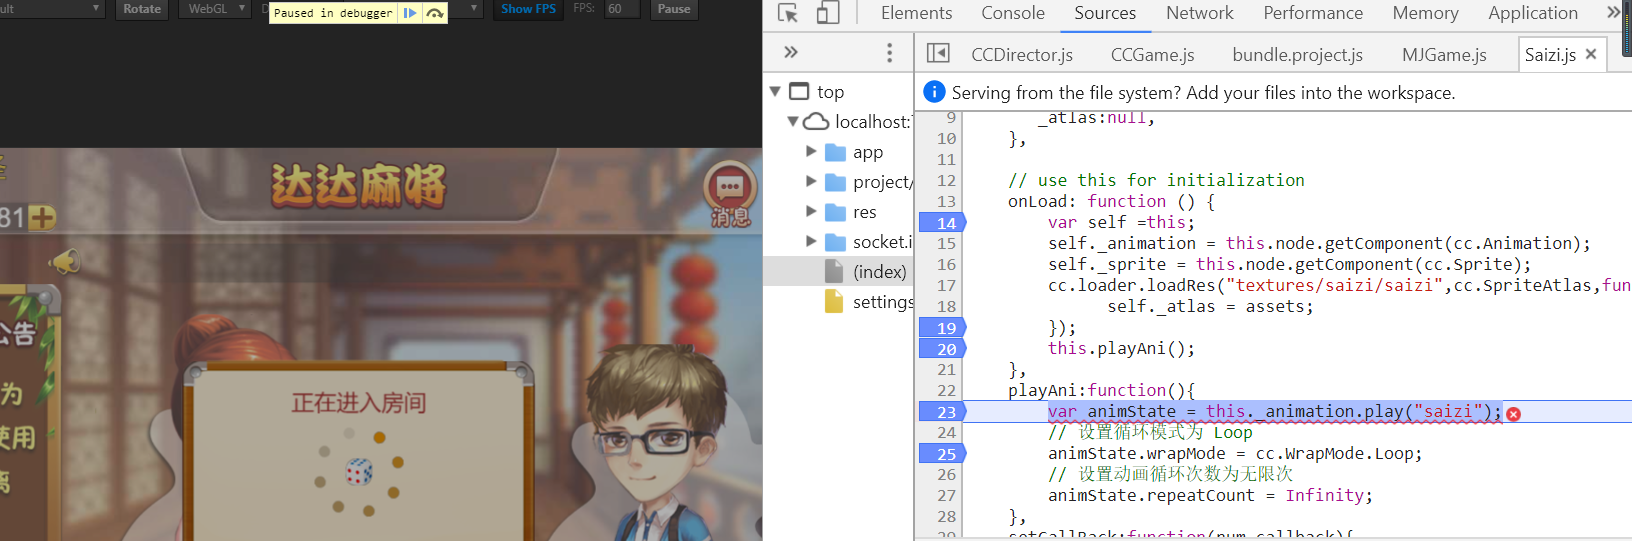Click the red error marker on line 23
The width and height of the screenshot is (1632, 541).
[1514, 414]
